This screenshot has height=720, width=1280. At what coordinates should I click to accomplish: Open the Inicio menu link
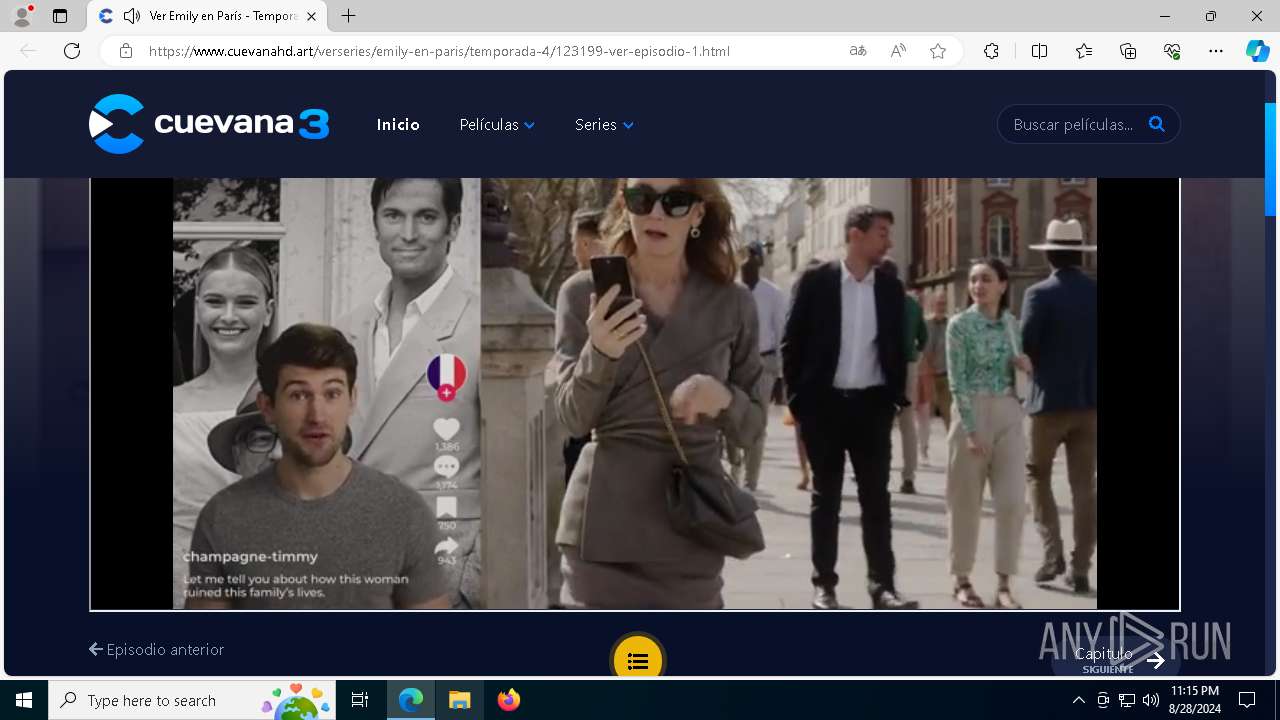click(x=398, y=125)
